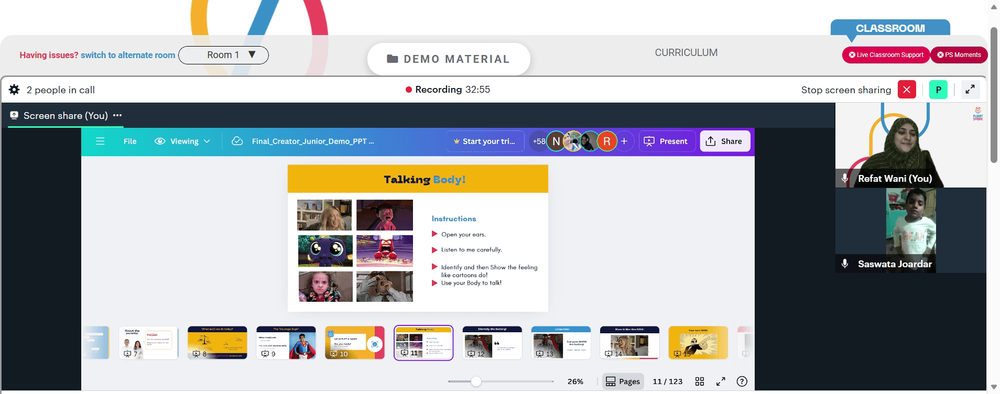Switch to the CURRICULUM tab
This screenshot has width=1000, height=394.
[686, 53]
